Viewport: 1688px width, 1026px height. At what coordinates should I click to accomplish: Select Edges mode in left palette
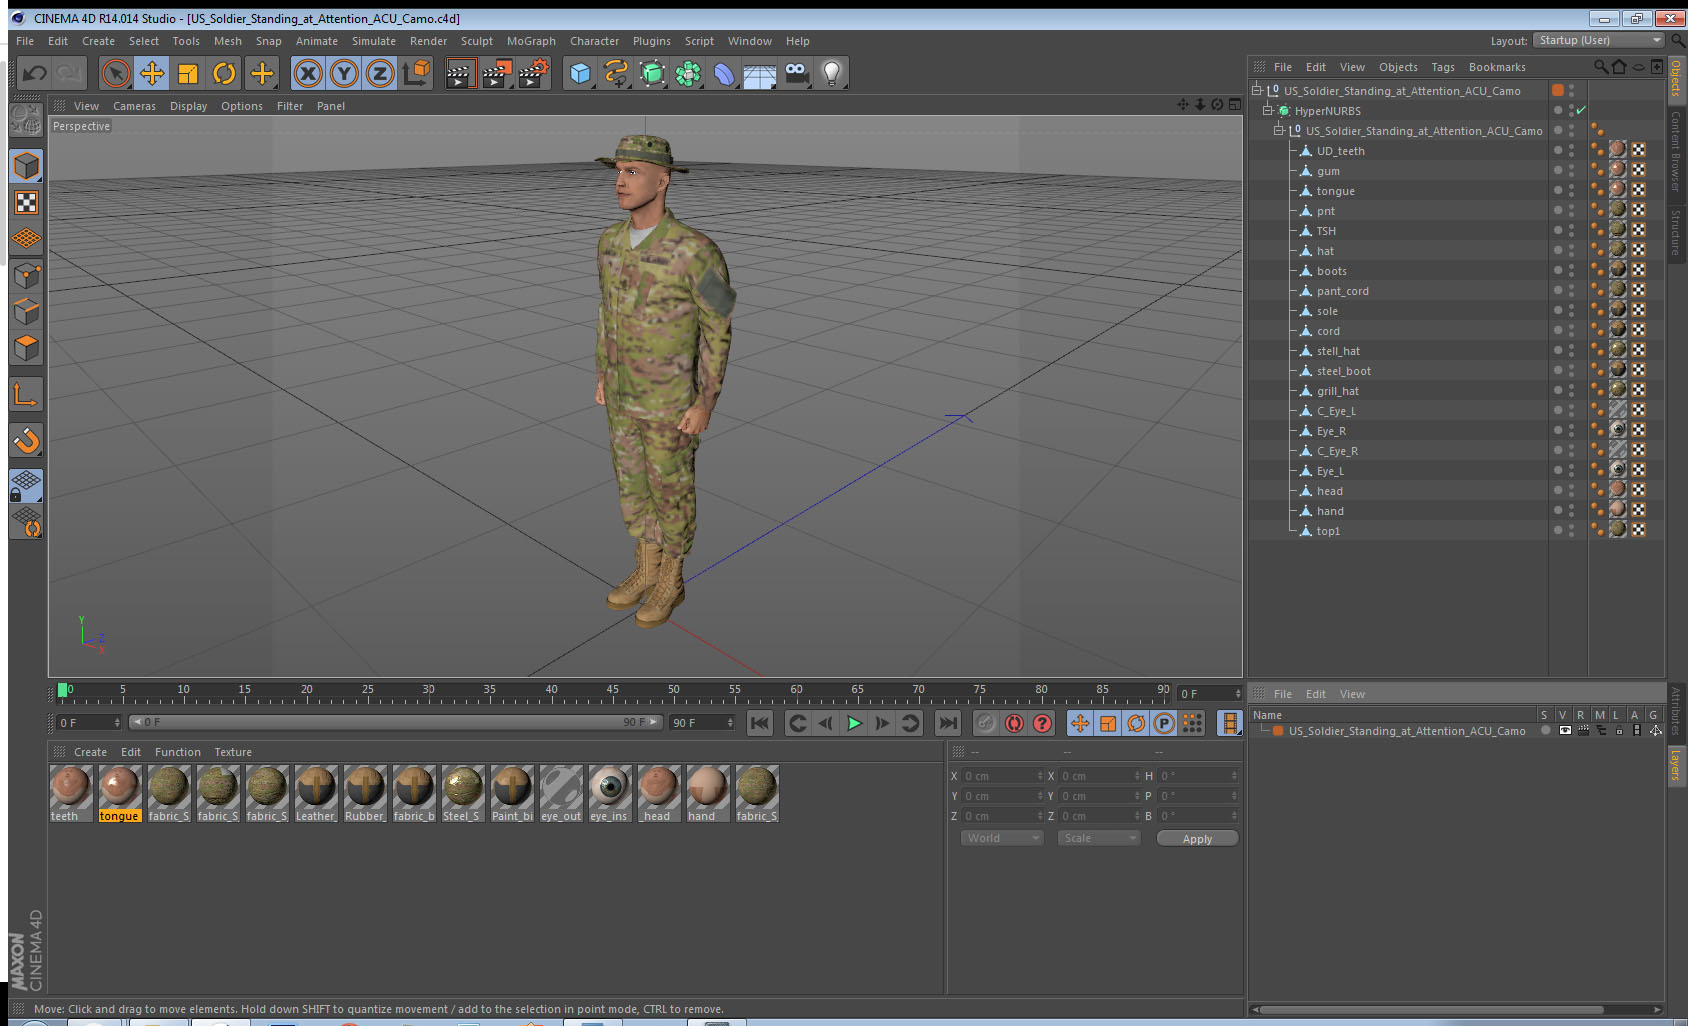[26, 311]
